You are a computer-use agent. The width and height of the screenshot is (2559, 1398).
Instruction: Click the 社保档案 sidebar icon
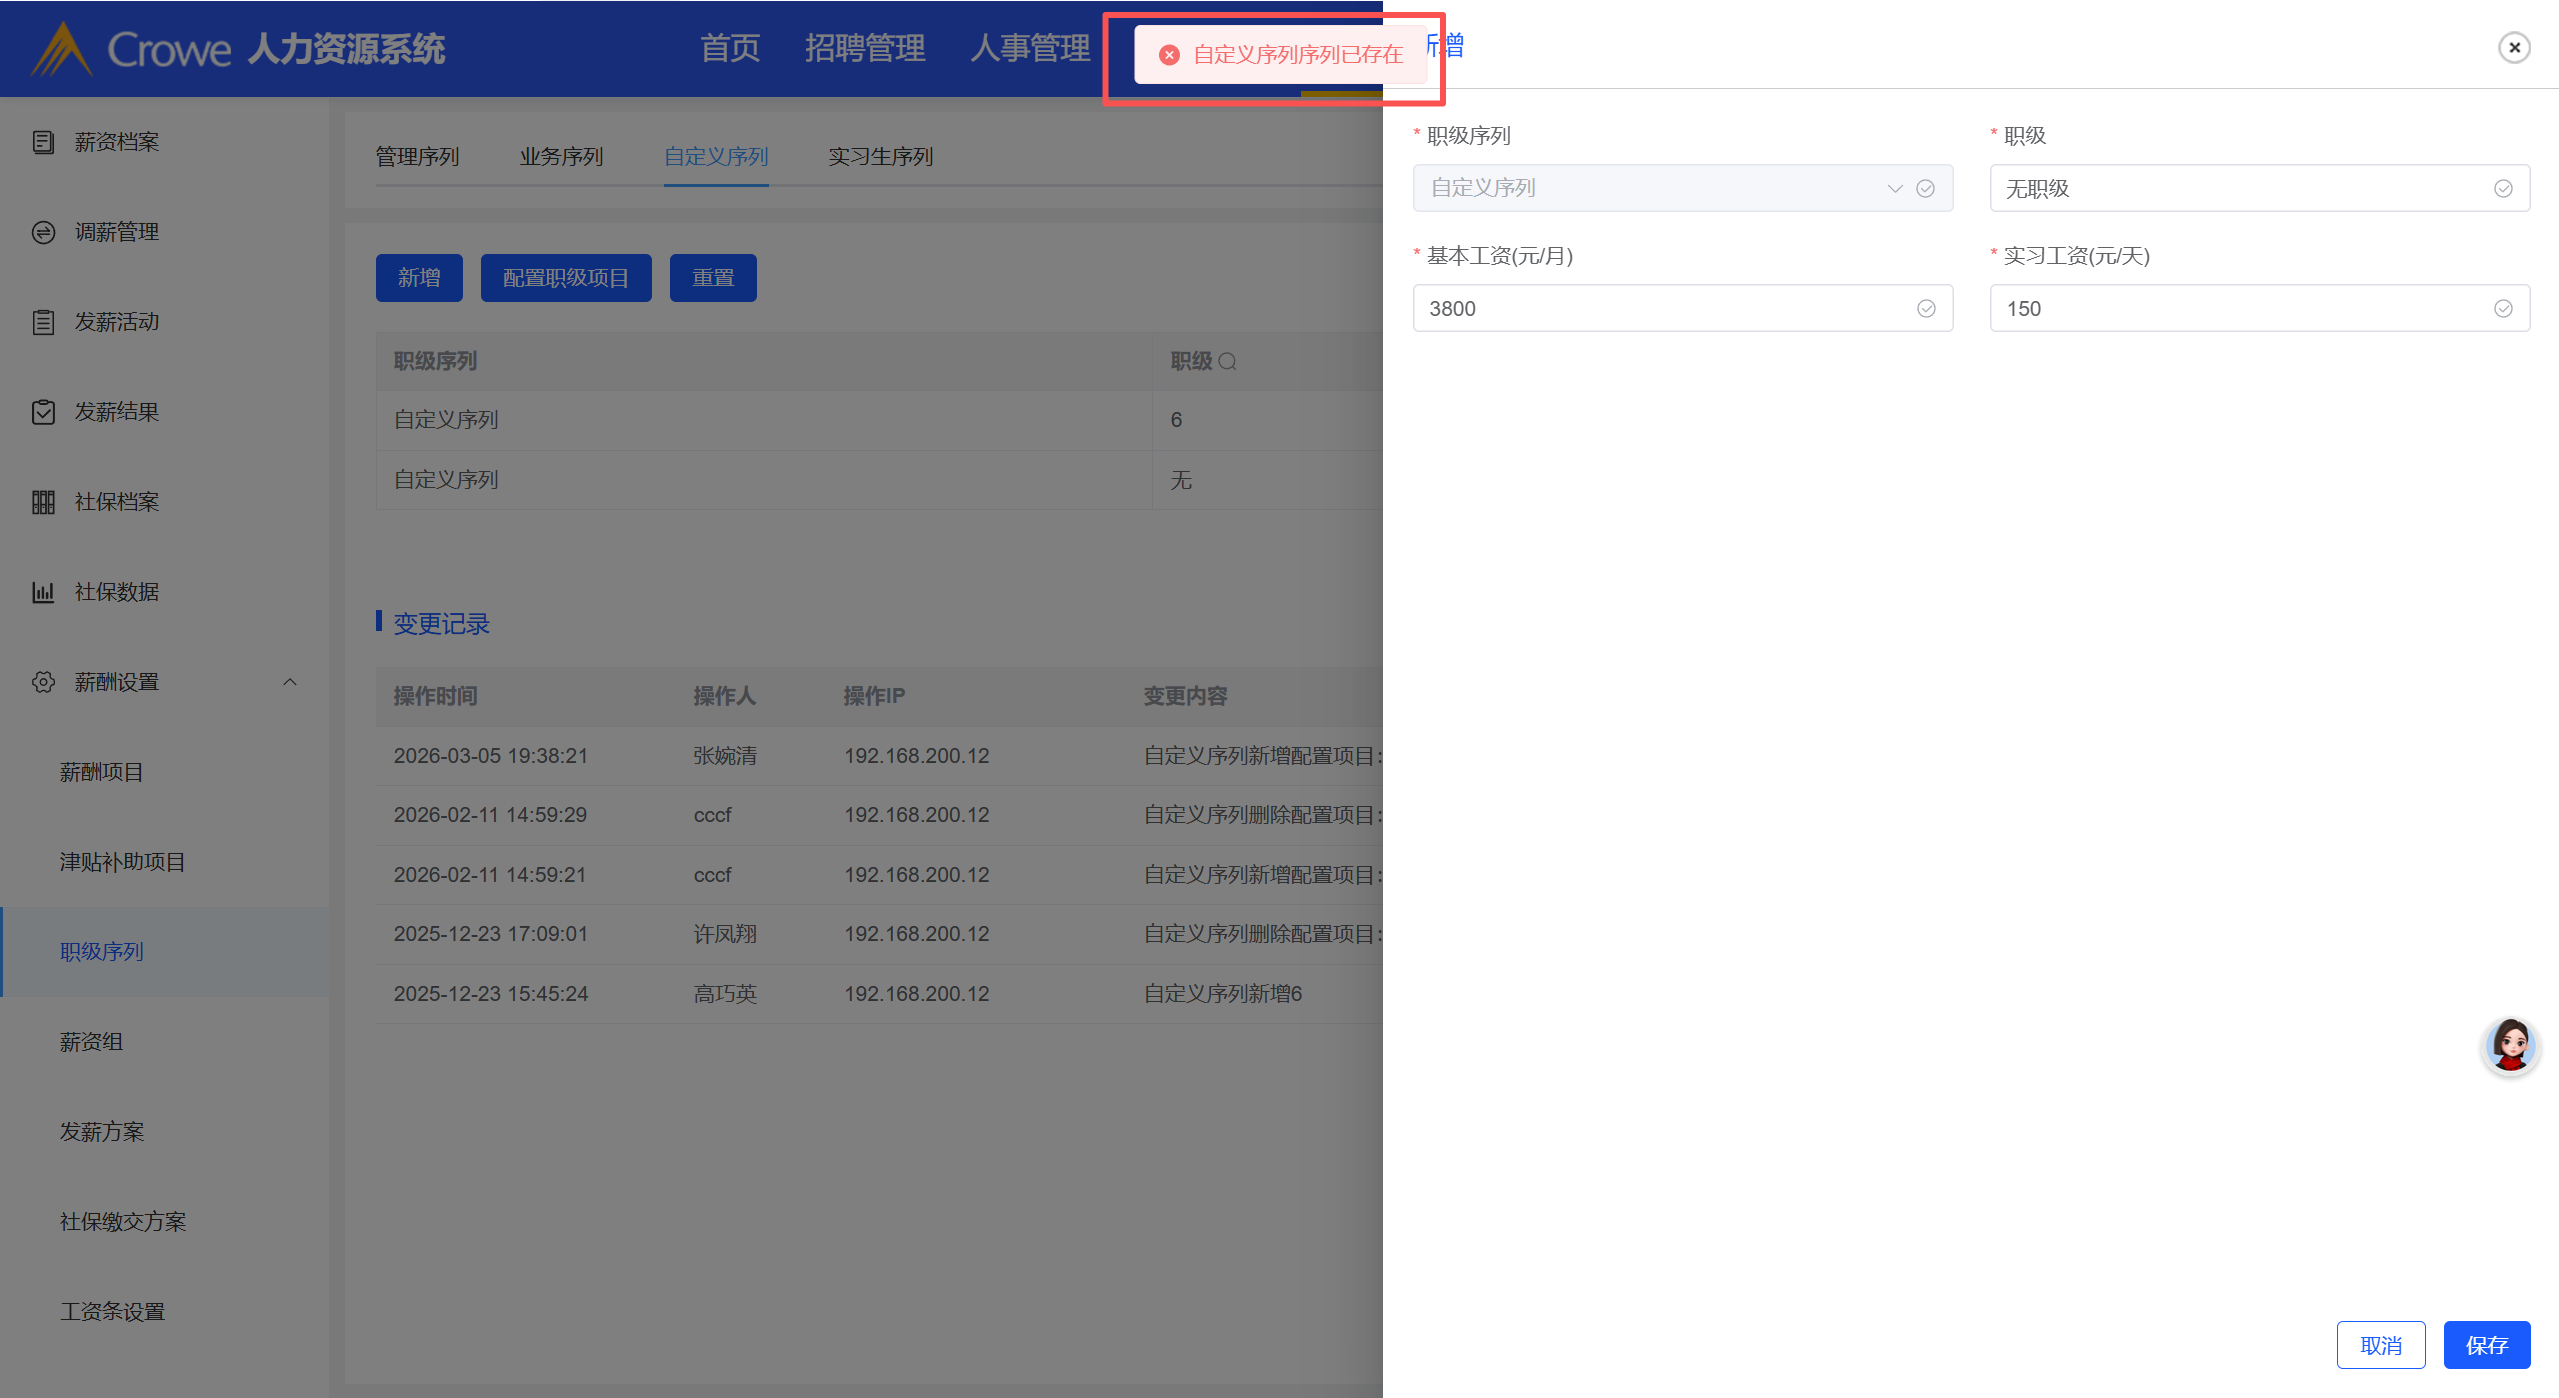pos(43,502)
